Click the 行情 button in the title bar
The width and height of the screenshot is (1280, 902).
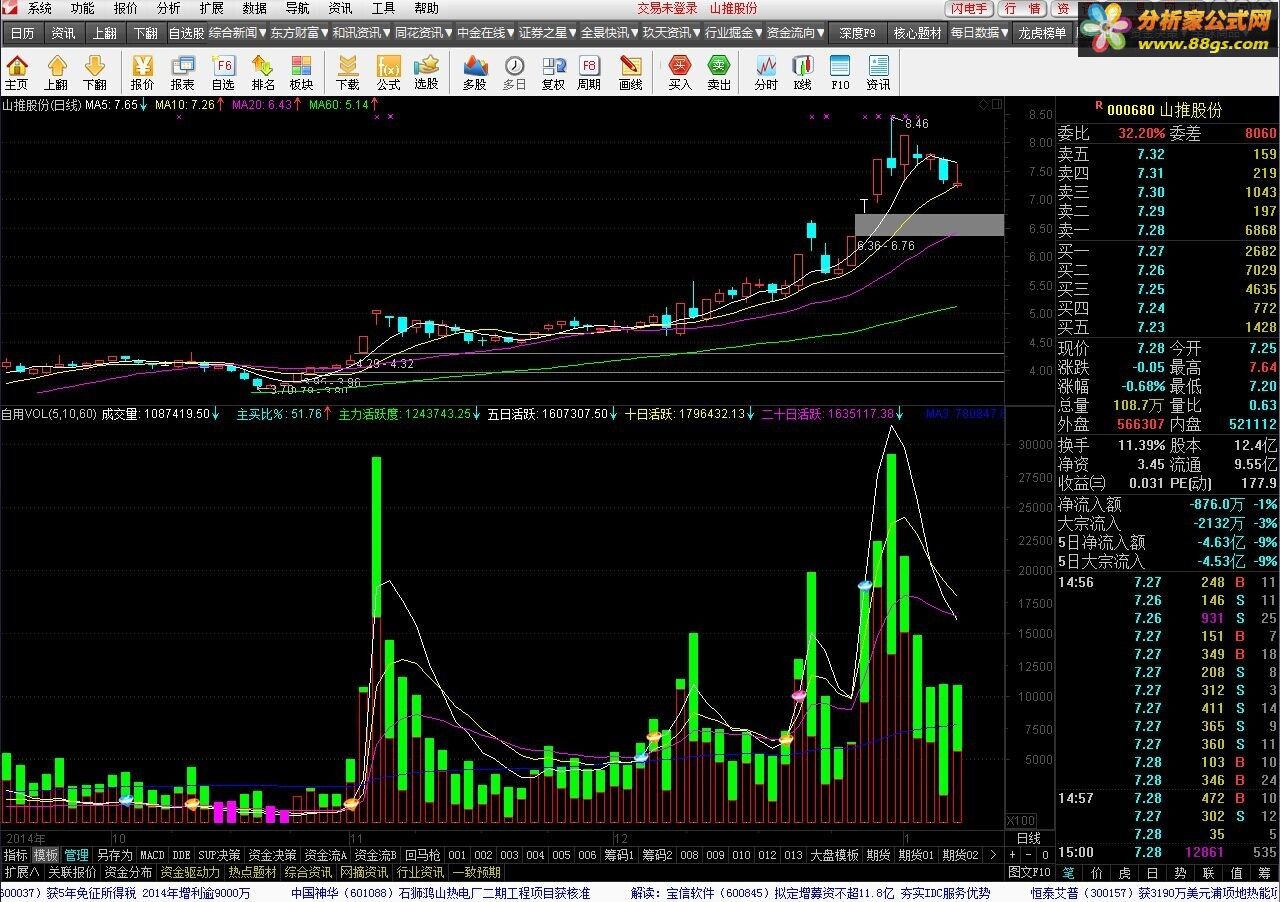click(x=1022, y=8)
